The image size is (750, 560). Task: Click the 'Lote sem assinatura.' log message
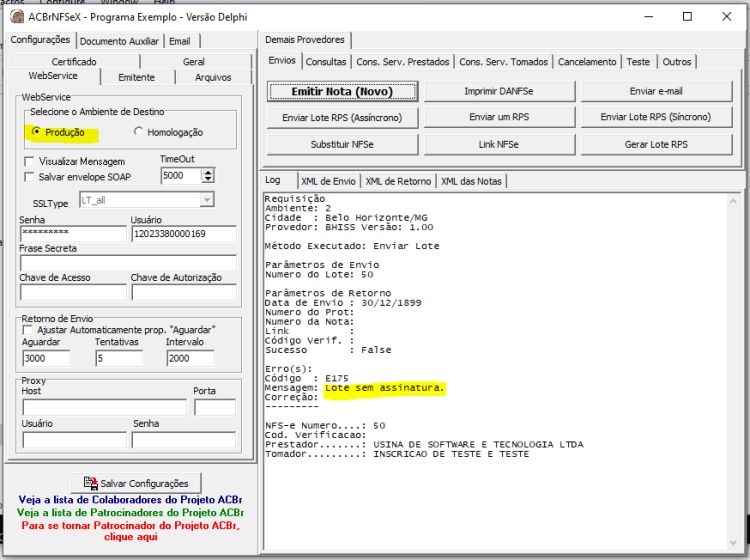[385, 388]
